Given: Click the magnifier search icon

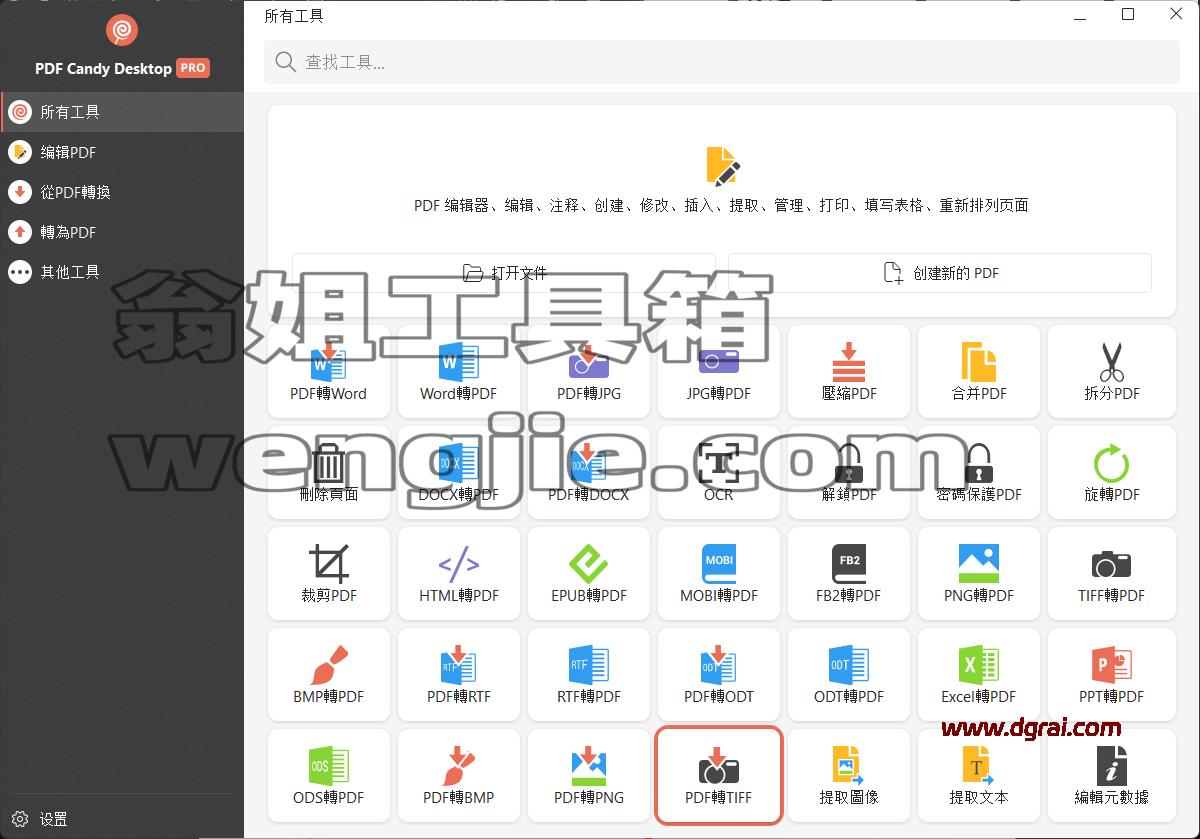Looking at the screenshot, I should 285,62.
